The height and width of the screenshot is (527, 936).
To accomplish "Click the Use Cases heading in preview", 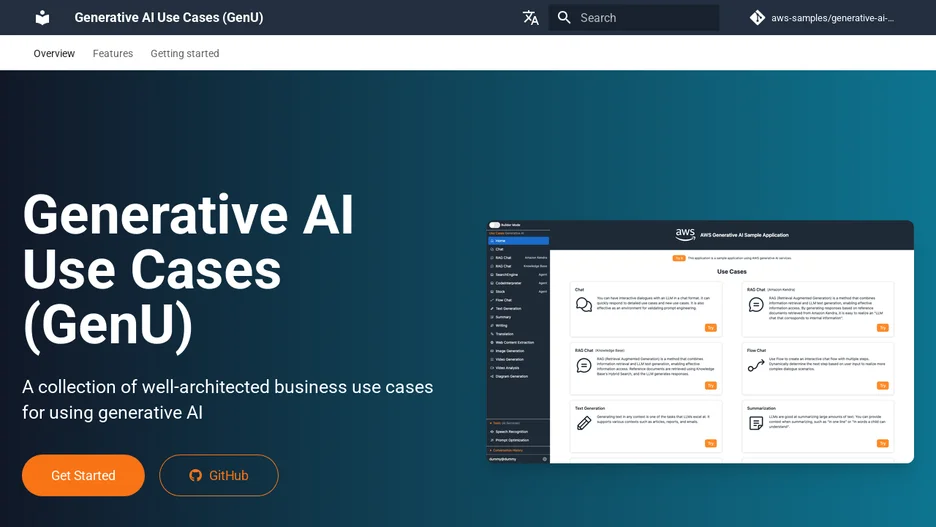I will point(732,272).
